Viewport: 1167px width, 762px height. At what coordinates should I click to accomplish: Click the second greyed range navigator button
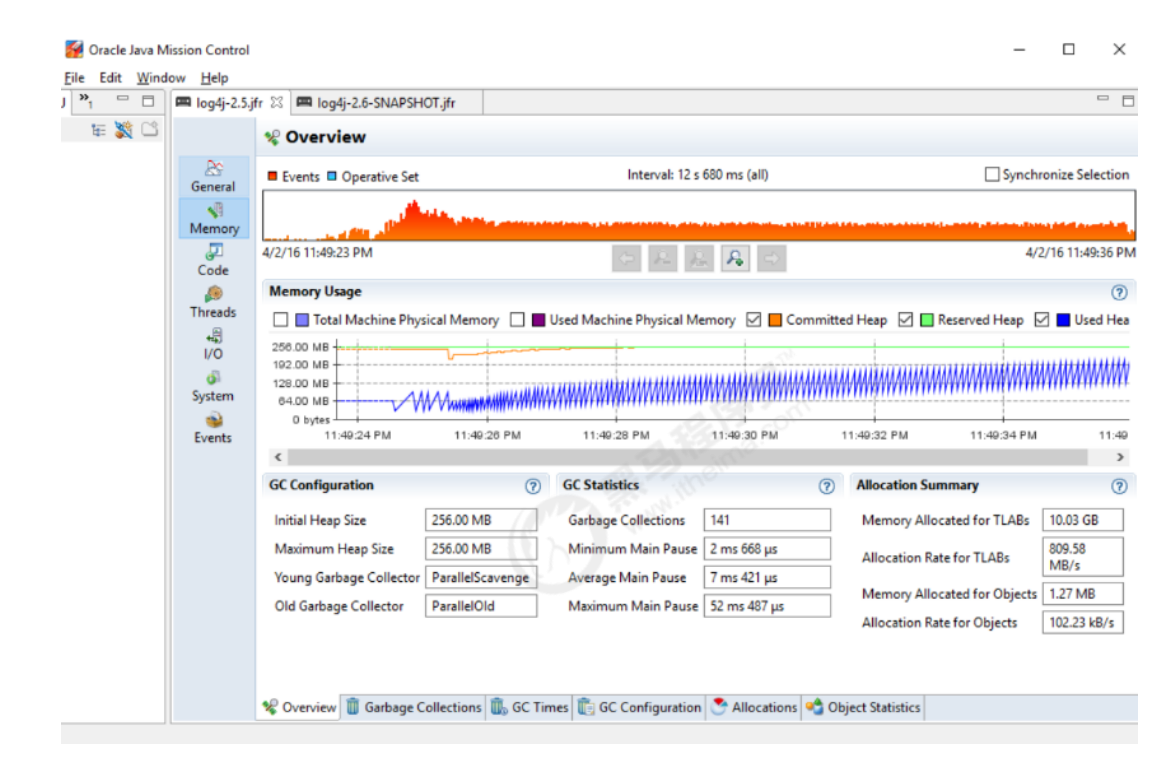662,258
